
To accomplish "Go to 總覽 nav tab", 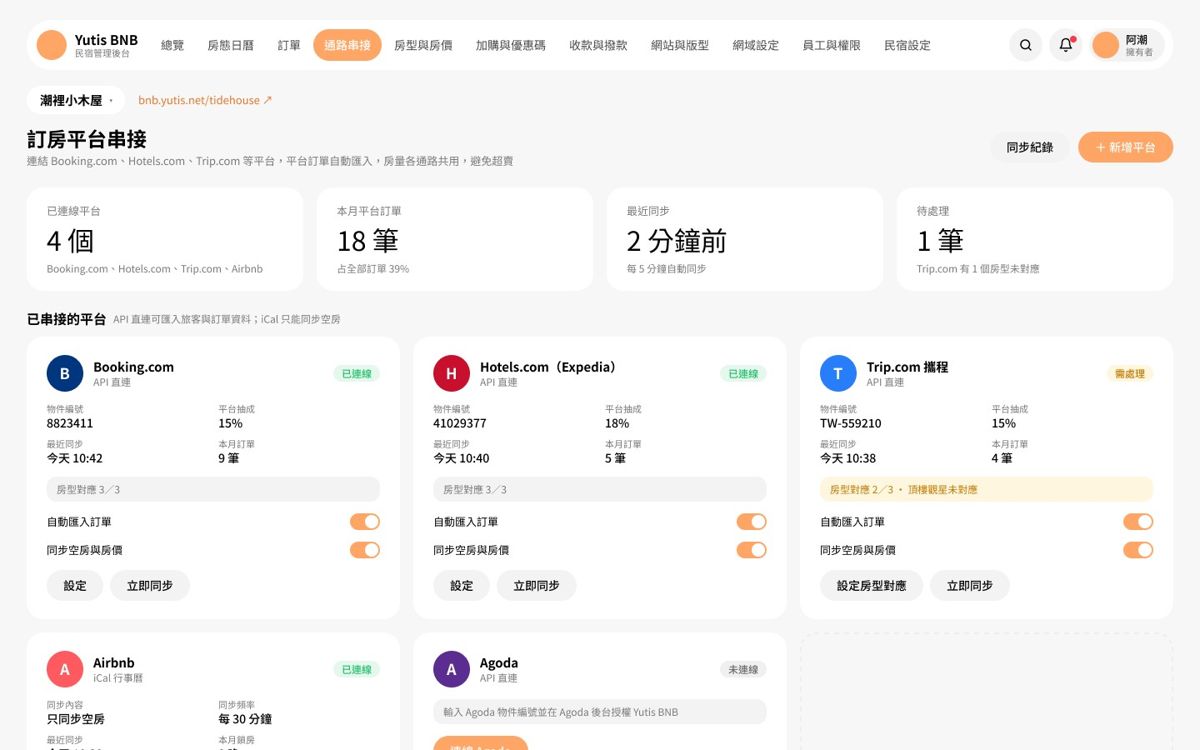I will (173, 45).
